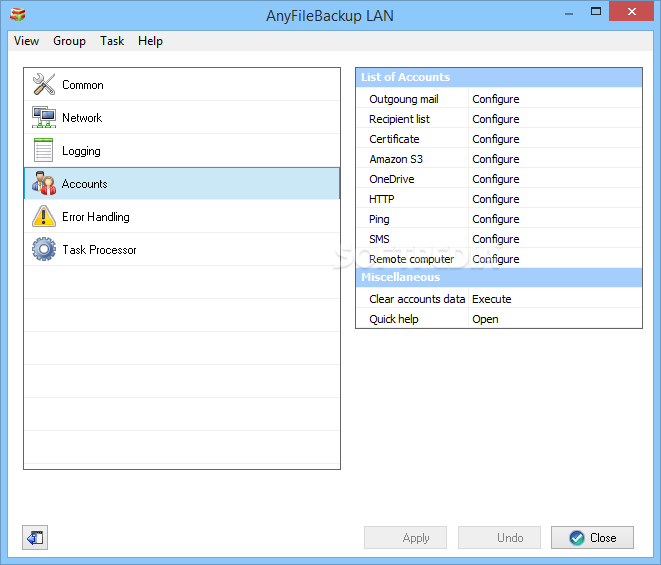
Task: Click the Certificate label
Action: [x=394, y=139]
